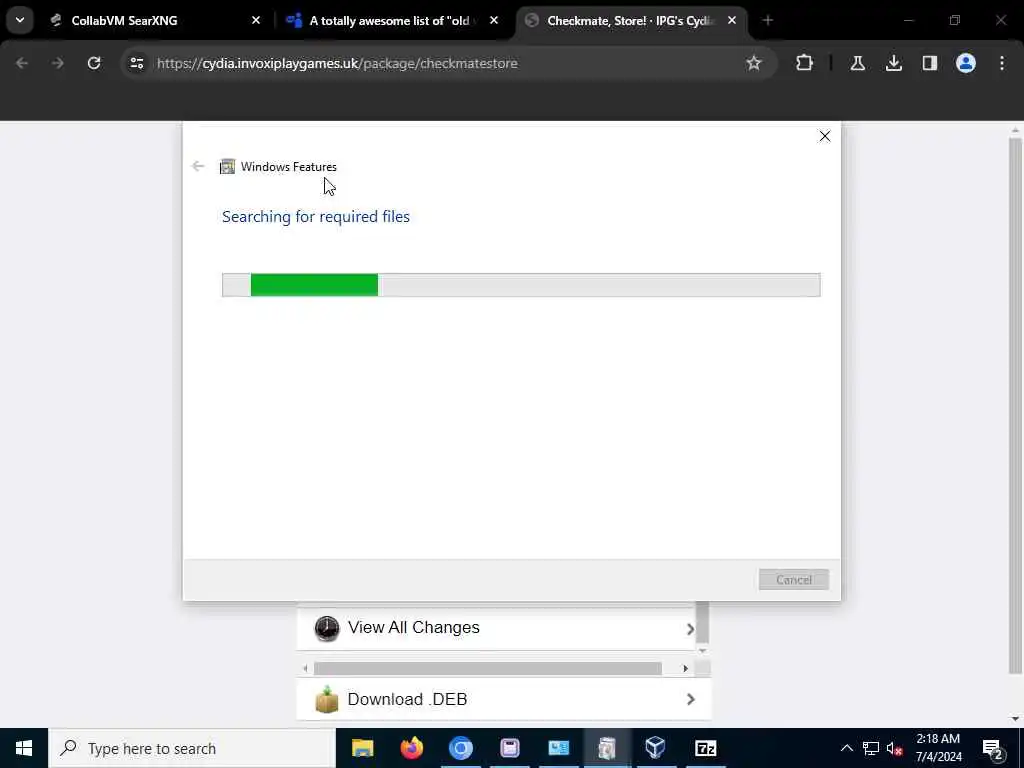This screenshot has width=1024, height=768.
Task: Go forward in Chrome navigation
Action: [x=57, y=63]
